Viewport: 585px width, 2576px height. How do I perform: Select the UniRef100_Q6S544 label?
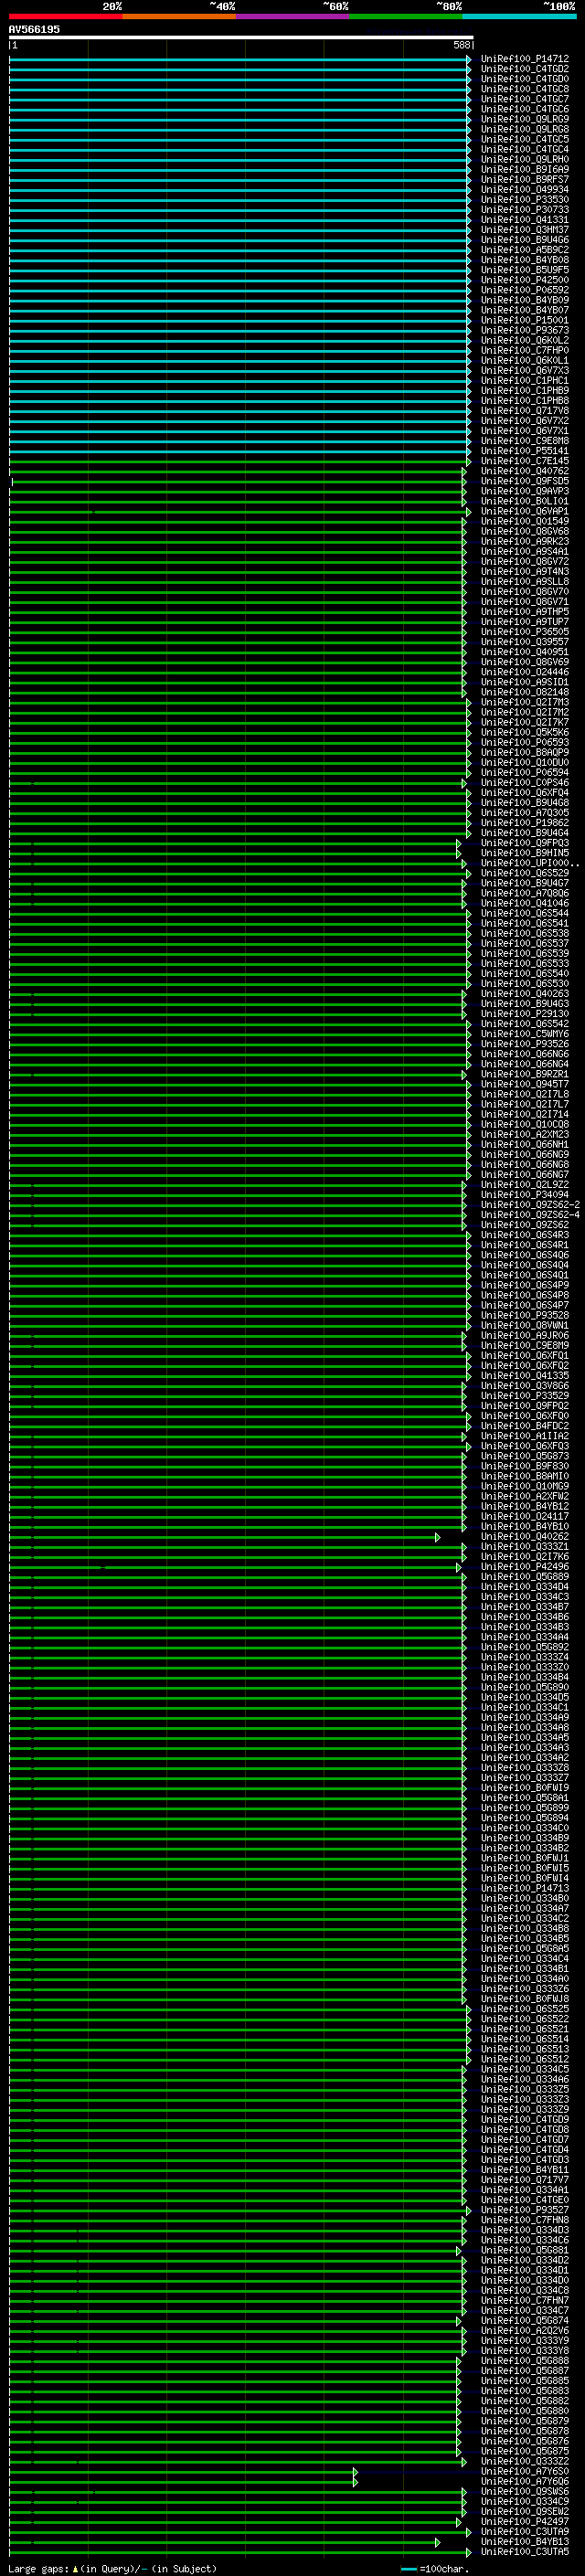point(525,913)
